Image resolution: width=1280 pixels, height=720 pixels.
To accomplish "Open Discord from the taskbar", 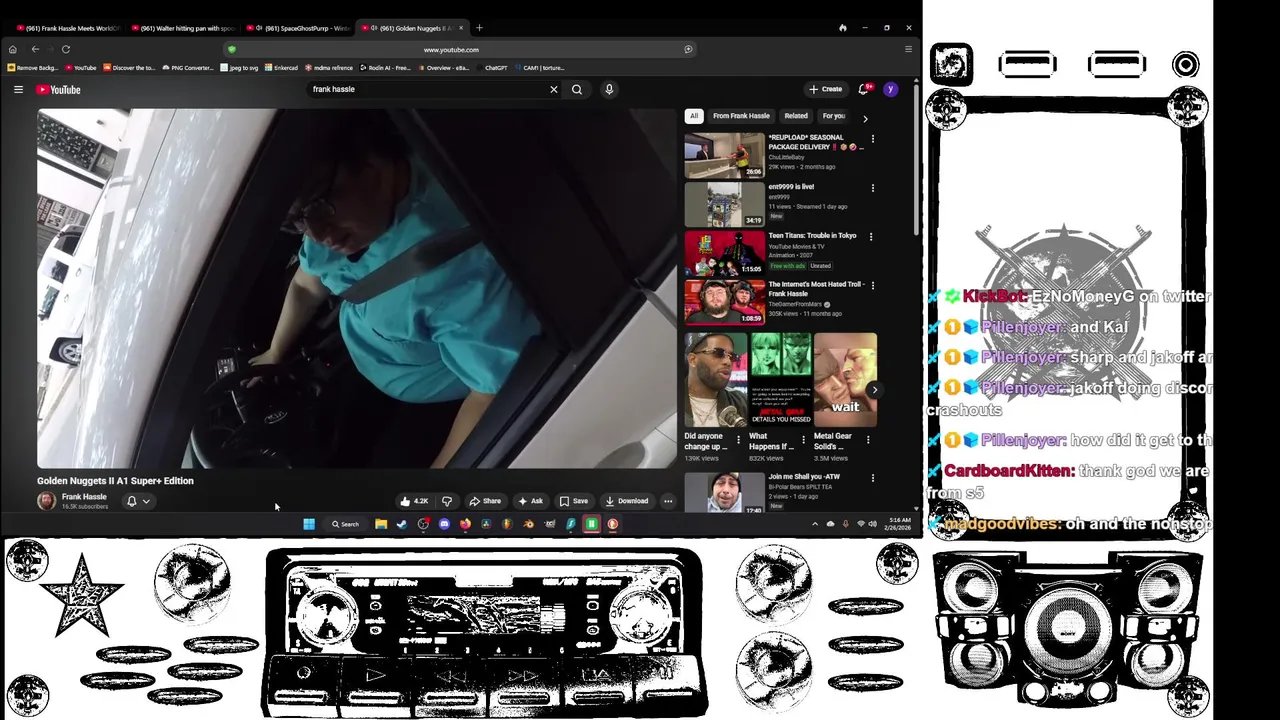I will [x=444, y=524].
